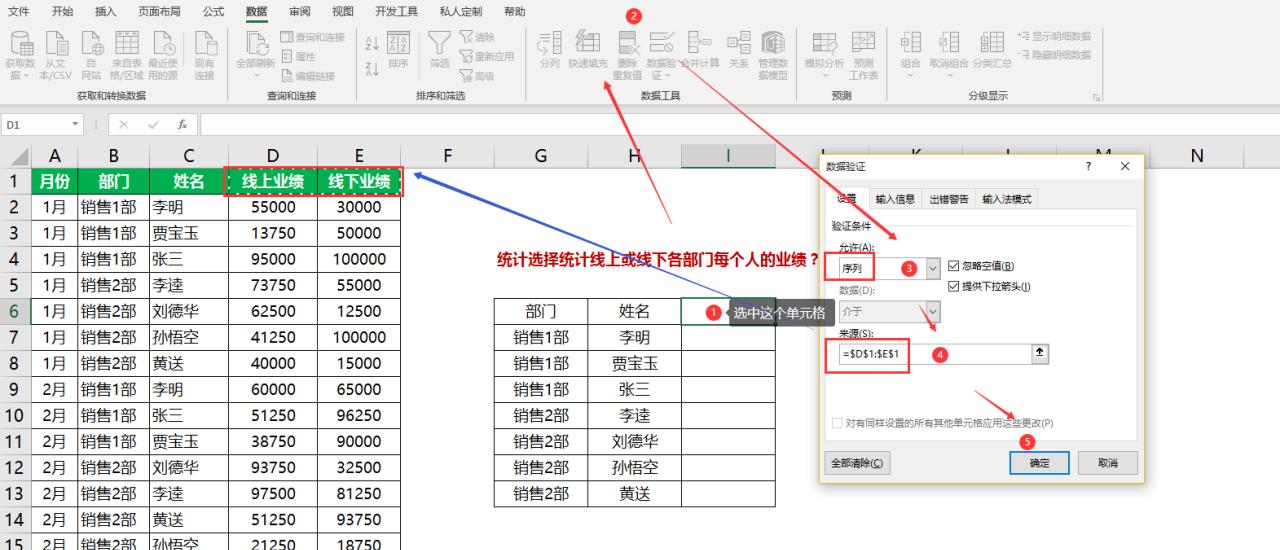Click 显示明细数据 show detail

click(x=1054, y=36)
